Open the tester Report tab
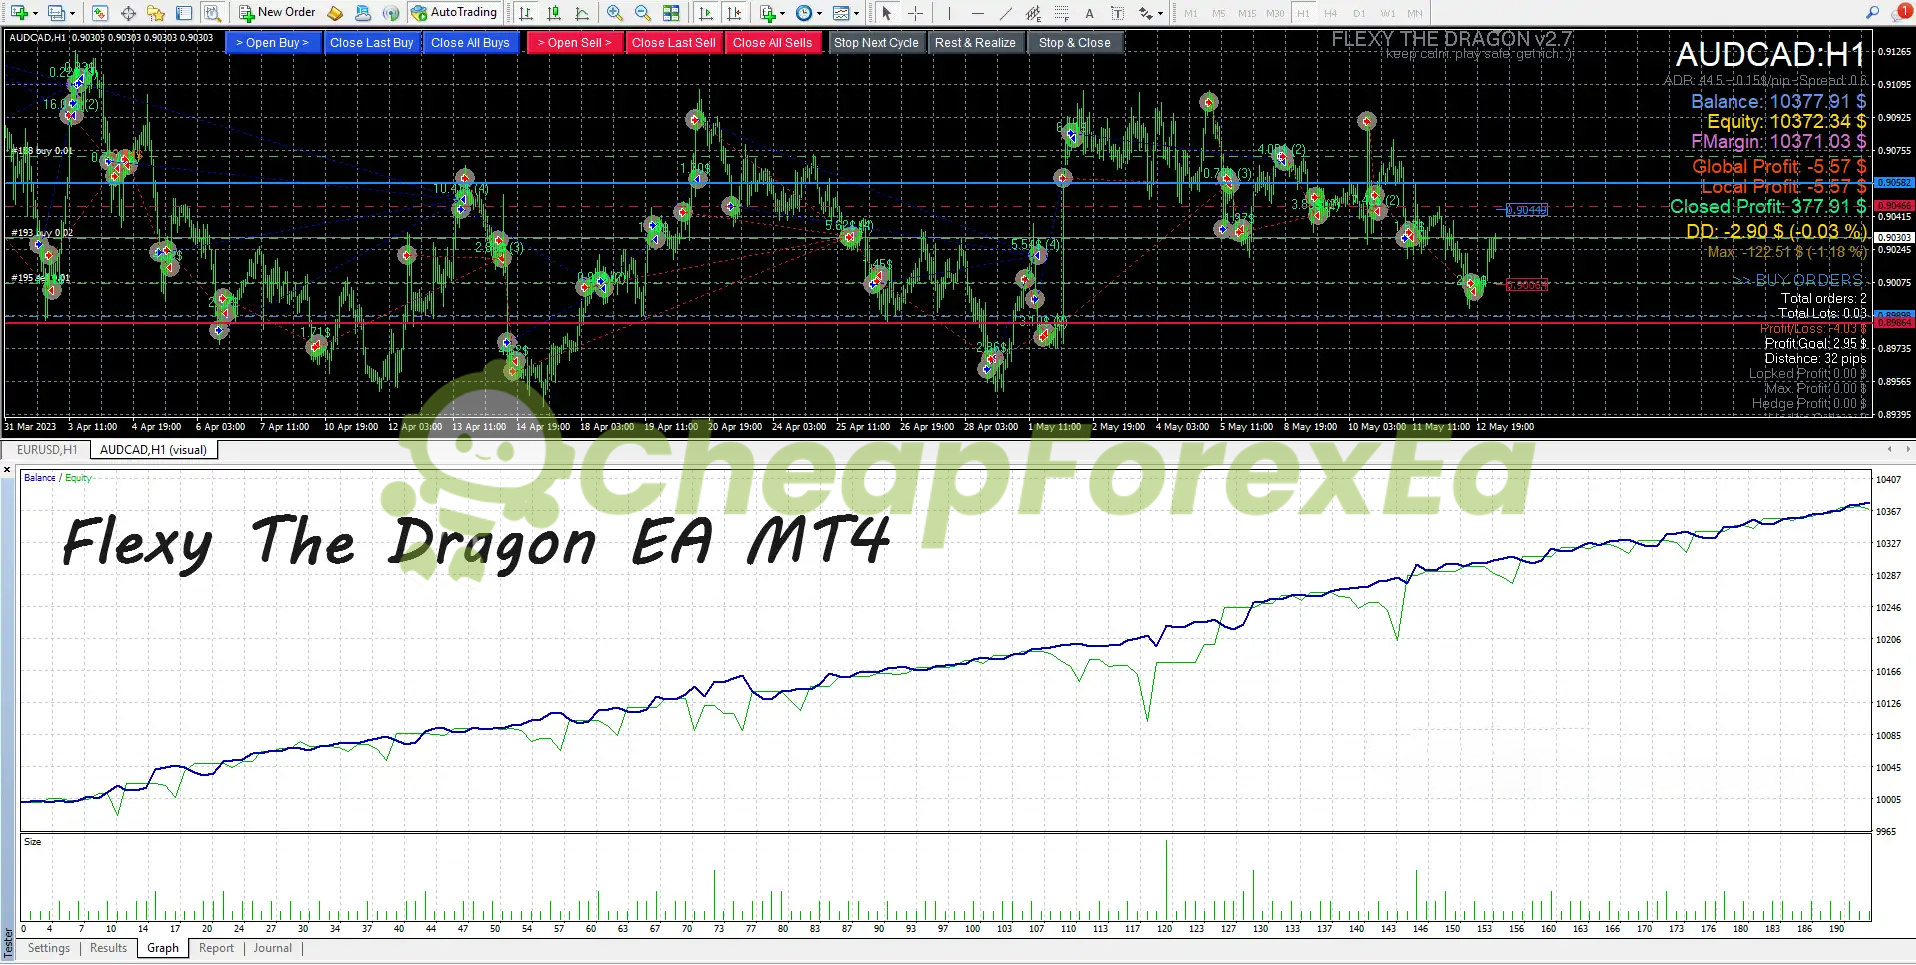 tap(216, 948)
